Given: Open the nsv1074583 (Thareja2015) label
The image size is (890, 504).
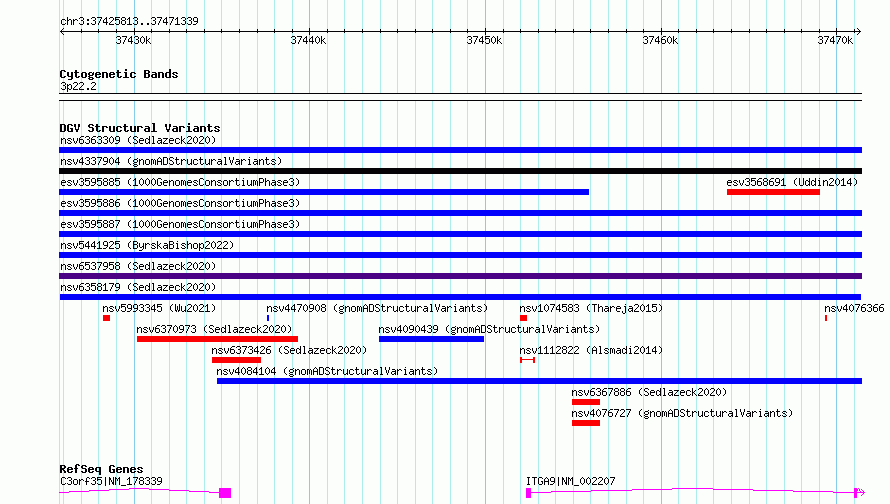Looking at the screenshot, I should click(591, 308).
